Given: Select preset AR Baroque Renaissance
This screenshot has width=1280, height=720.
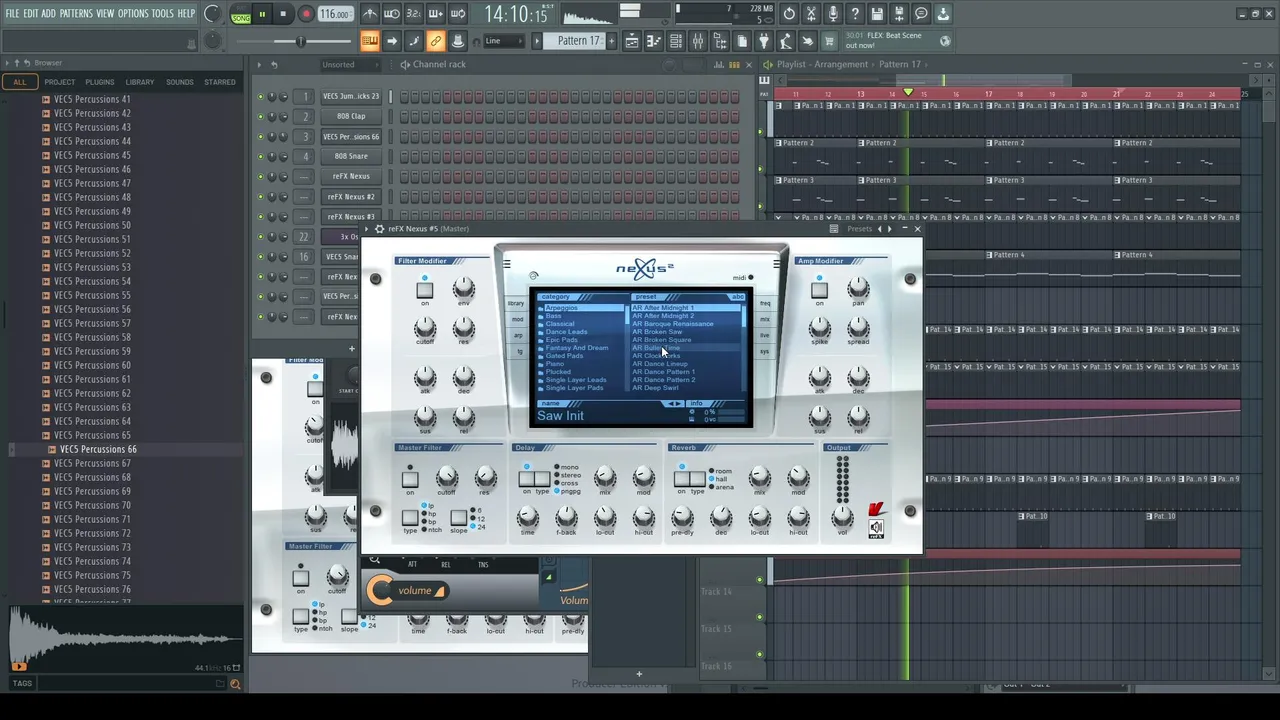Looking at the screenshot, I should coord(673,324).
